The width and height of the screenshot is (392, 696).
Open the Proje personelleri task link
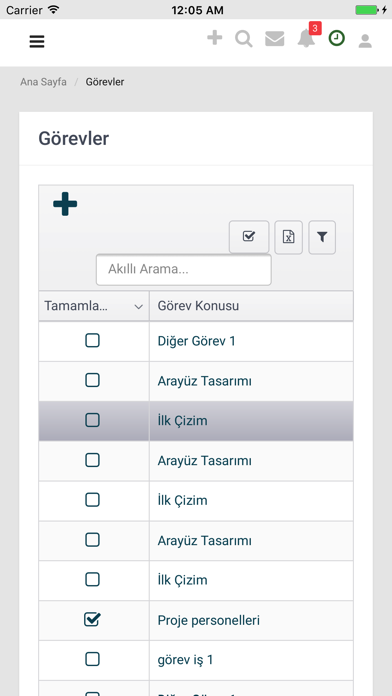pos(209,621)
